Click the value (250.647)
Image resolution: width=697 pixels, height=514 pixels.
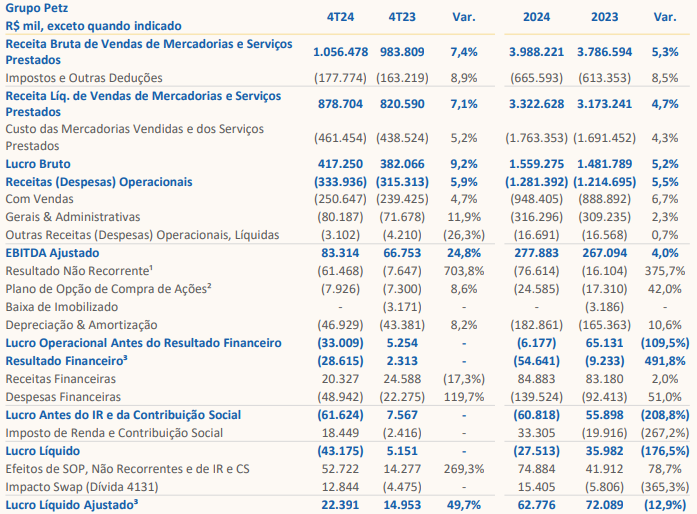coord(340,199)
